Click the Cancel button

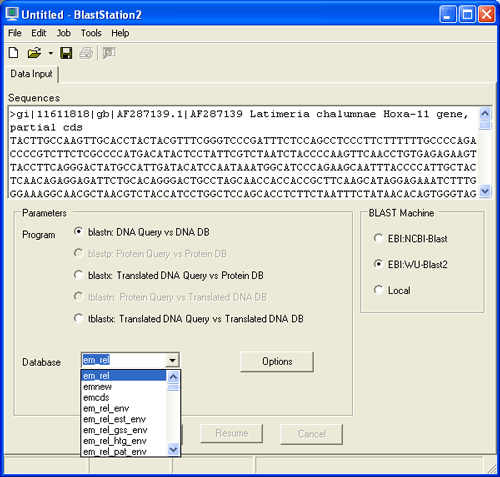[x=312, y=434]
